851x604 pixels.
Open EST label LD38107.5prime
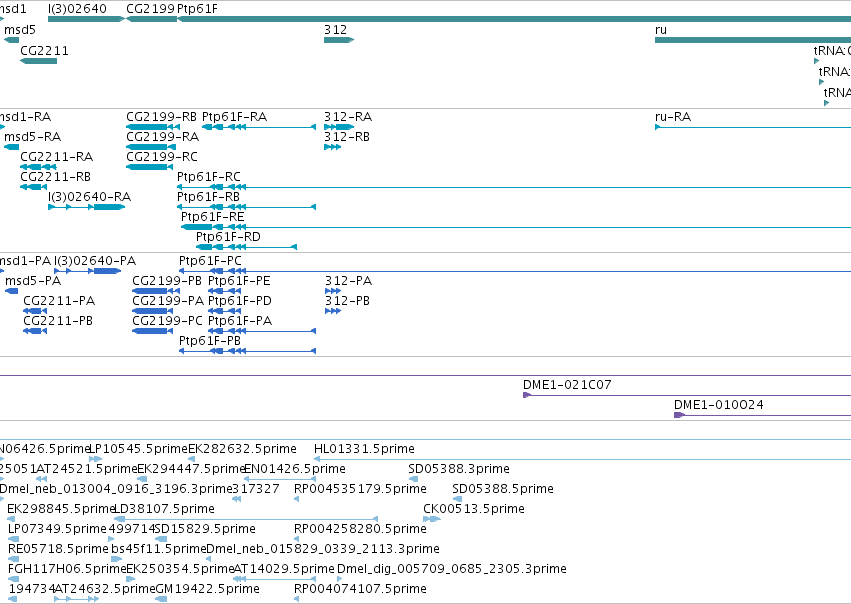click(x=164, y=510)
